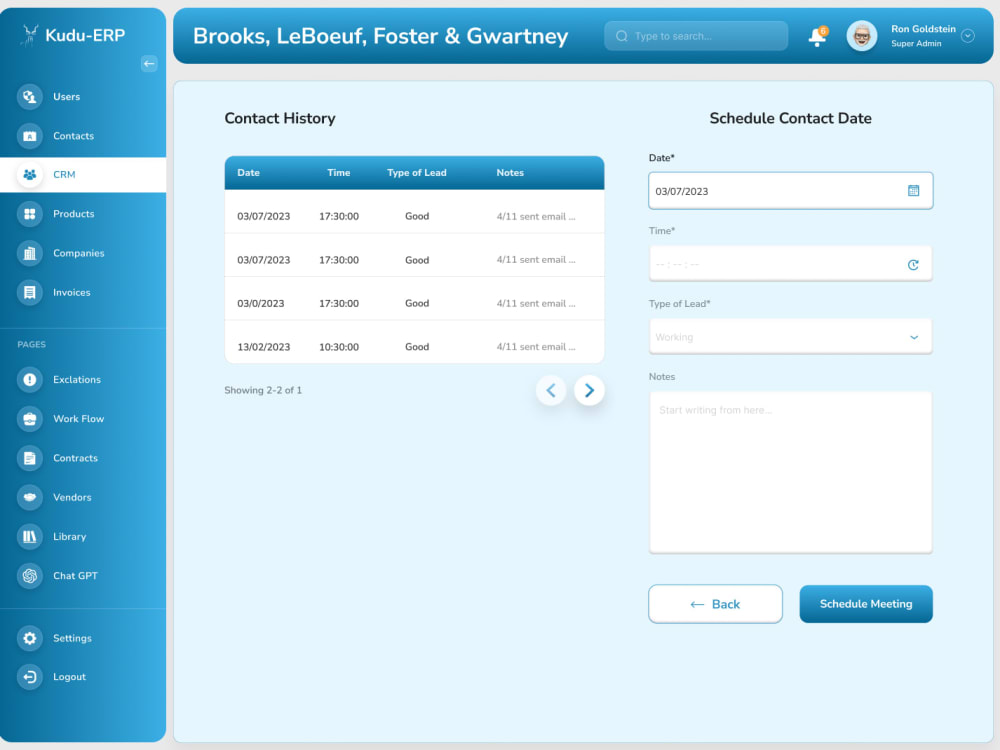The image size is (1000, 750).
Task: Open the Companies menu item
Action: coord(78,253)
